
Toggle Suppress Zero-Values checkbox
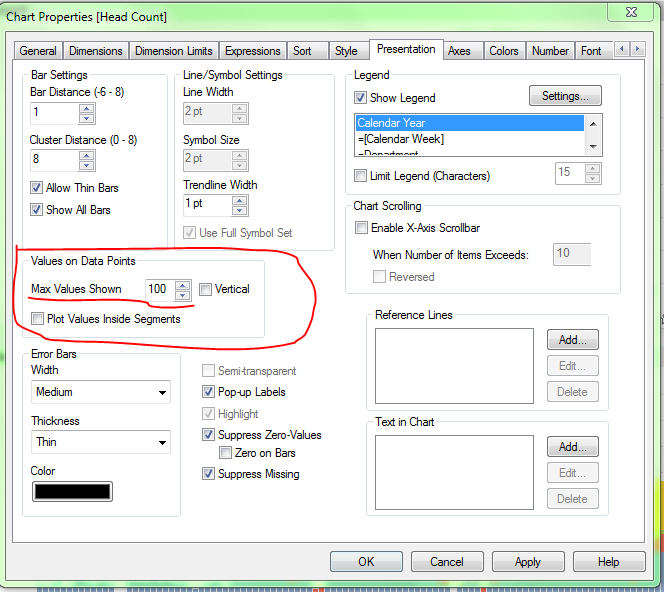pos(208,434)
